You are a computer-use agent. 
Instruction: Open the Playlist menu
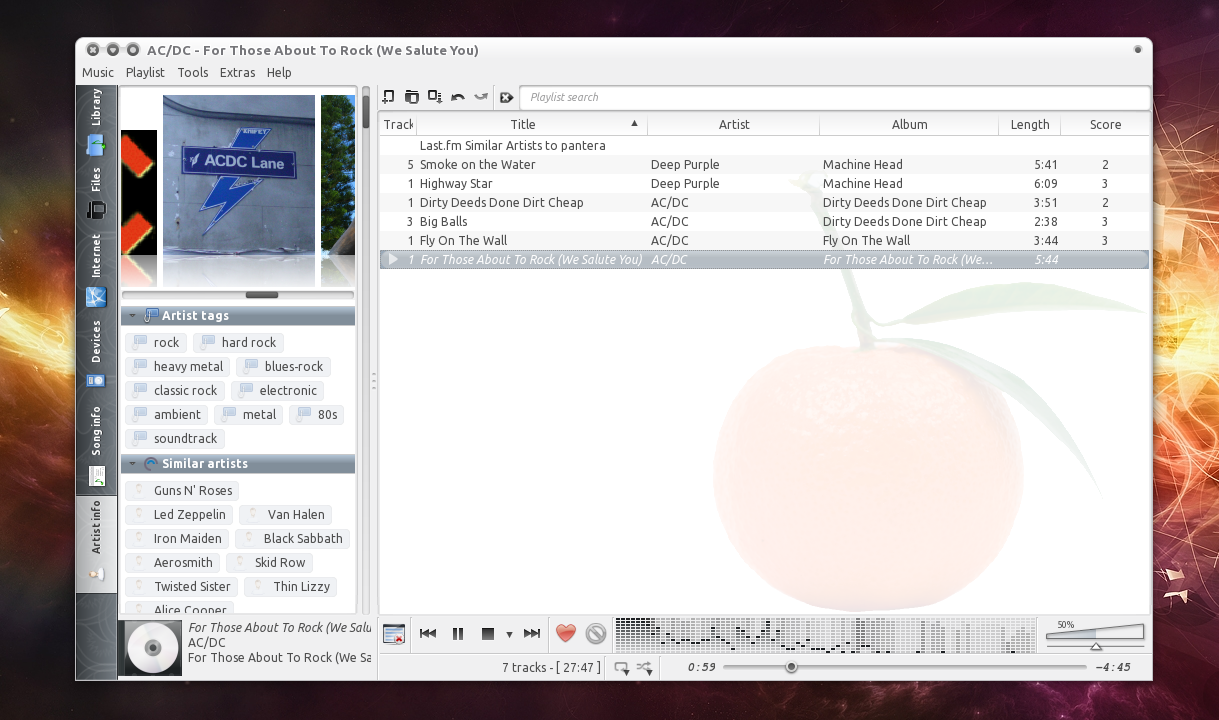pyautogui.click(x=145, y=72)
